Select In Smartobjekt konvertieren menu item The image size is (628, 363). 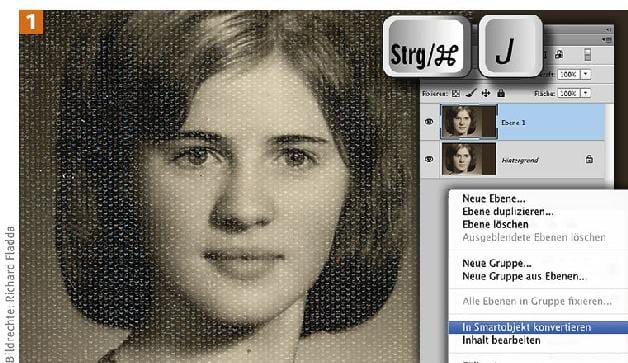pyautogui.click(x=537, y=327)
